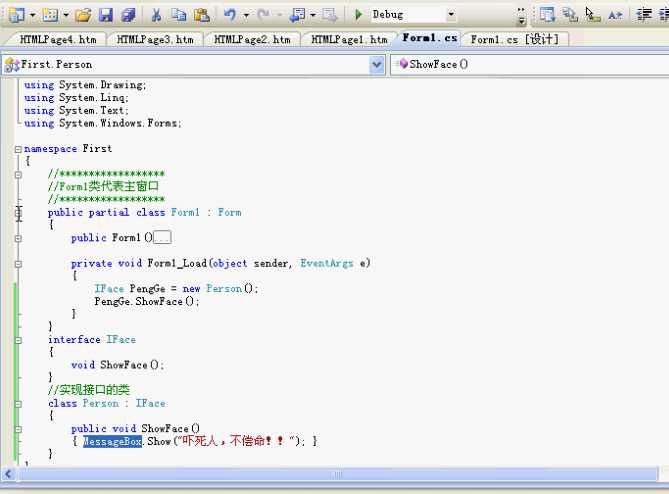
Task: Click the 'IFace' name after class Person
Action: 150,404
